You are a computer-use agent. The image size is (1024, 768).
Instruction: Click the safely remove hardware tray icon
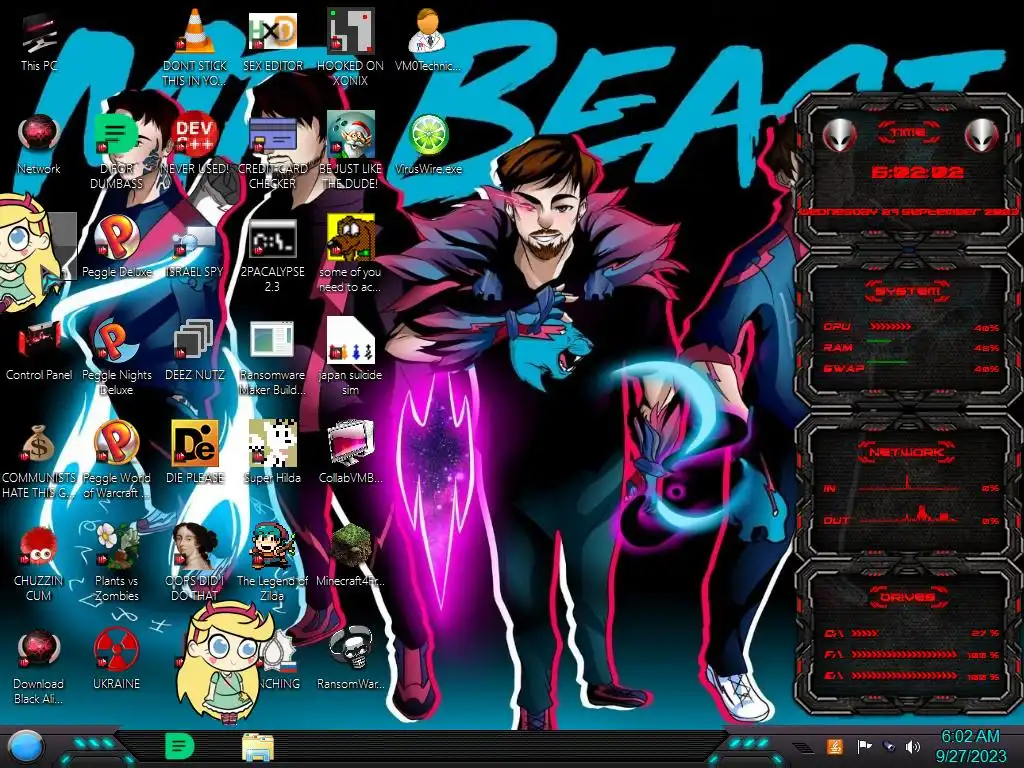(x=888, y=746)
